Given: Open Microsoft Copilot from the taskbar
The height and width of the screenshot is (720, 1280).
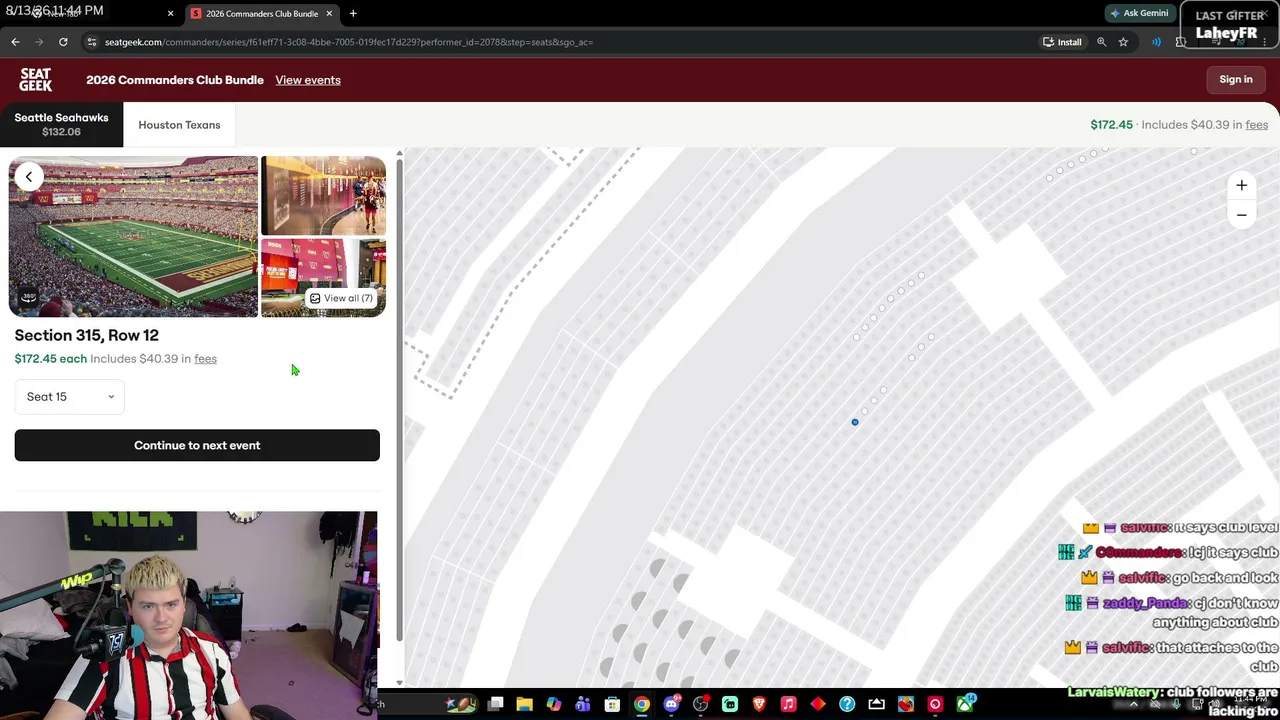Looking at the screenshot, I should pyautogui.click(x=553, y=704).
